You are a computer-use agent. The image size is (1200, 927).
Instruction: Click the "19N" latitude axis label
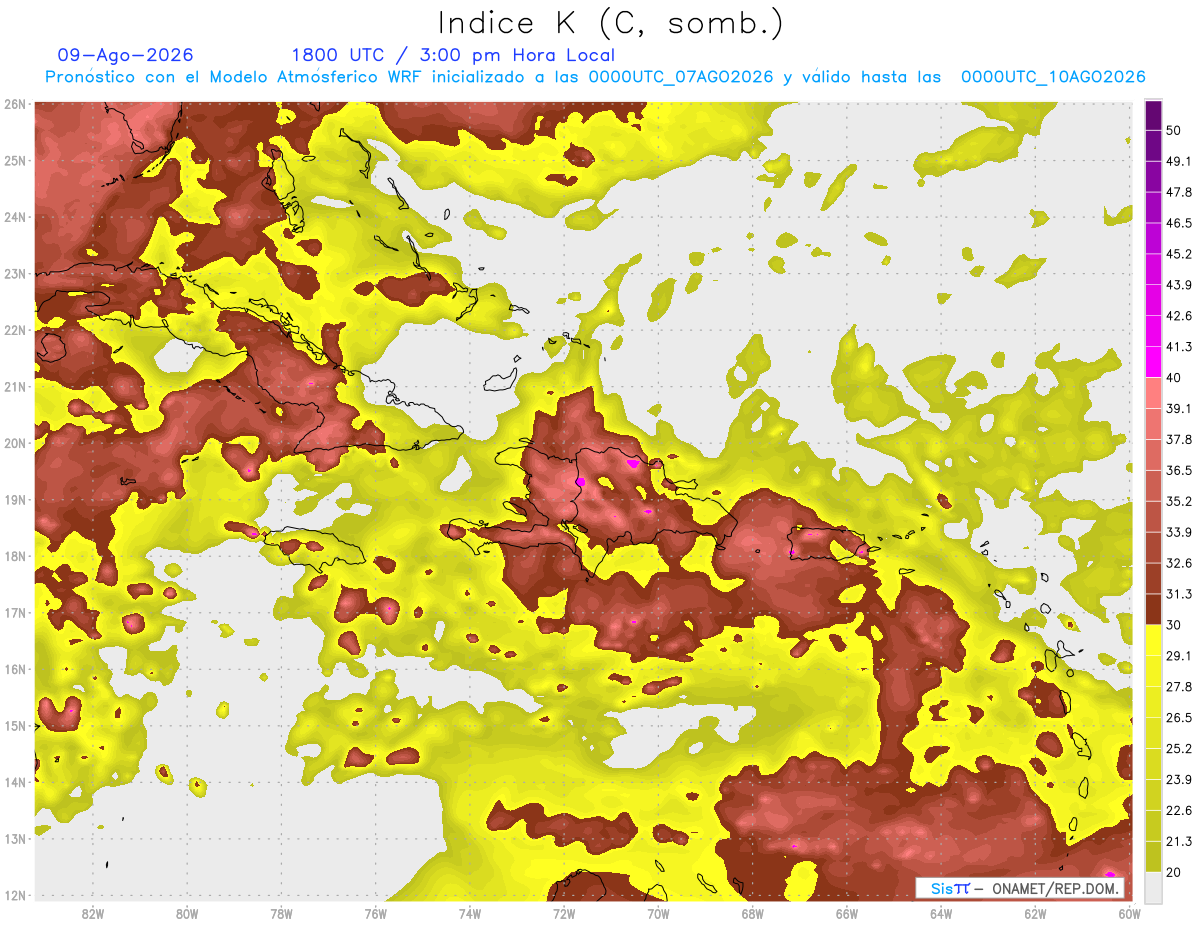click(15, 500)
